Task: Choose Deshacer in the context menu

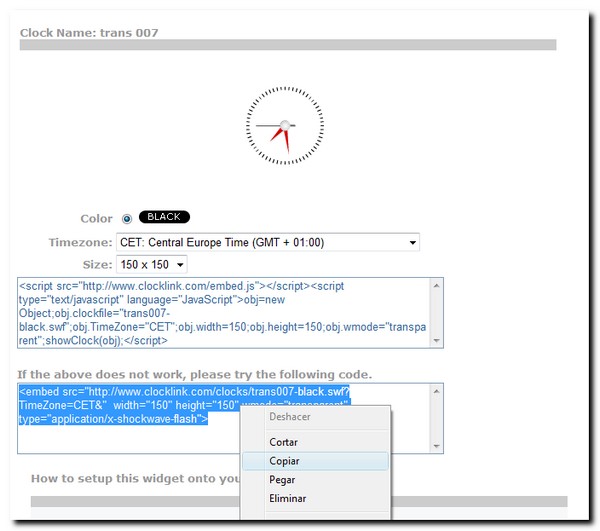Action: pyautogui.click(x=290, y=417)
